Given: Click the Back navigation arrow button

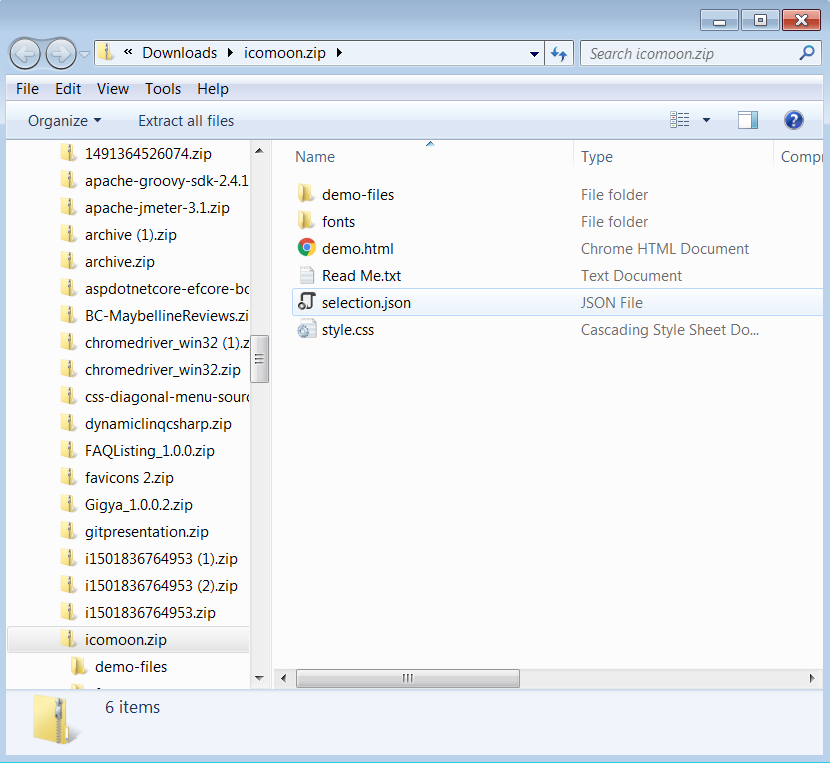Looking at the screenshot, I should (x=26, y=53).
